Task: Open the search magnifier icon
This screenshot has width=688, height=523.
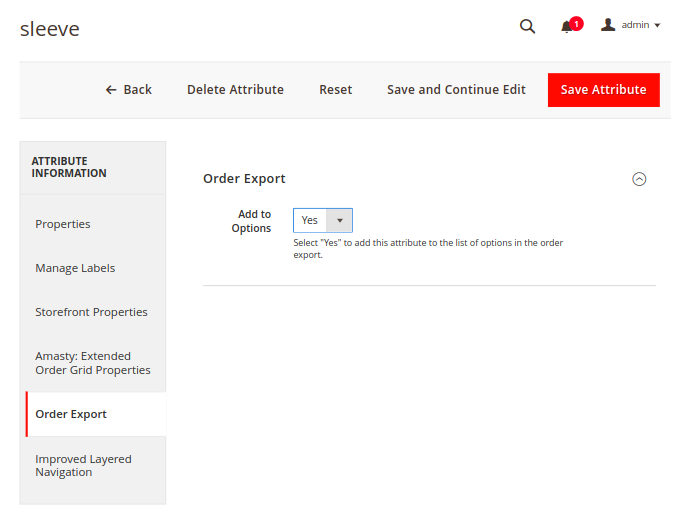Action: click(x=527, y=26)
